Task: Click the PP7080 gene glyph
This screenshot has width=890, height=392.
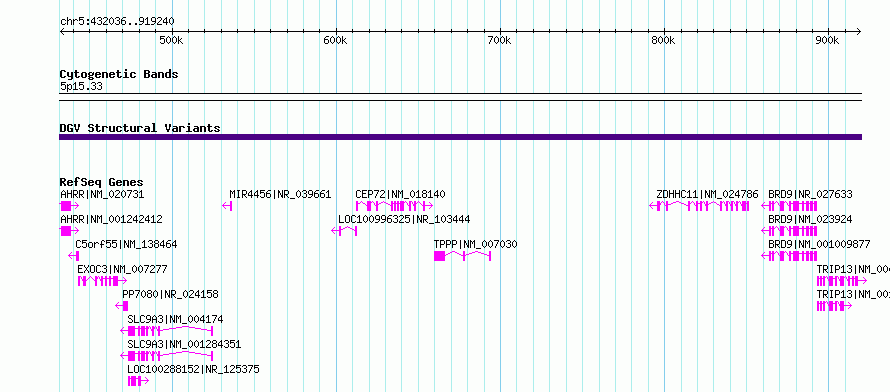Action: coord(121,306)
